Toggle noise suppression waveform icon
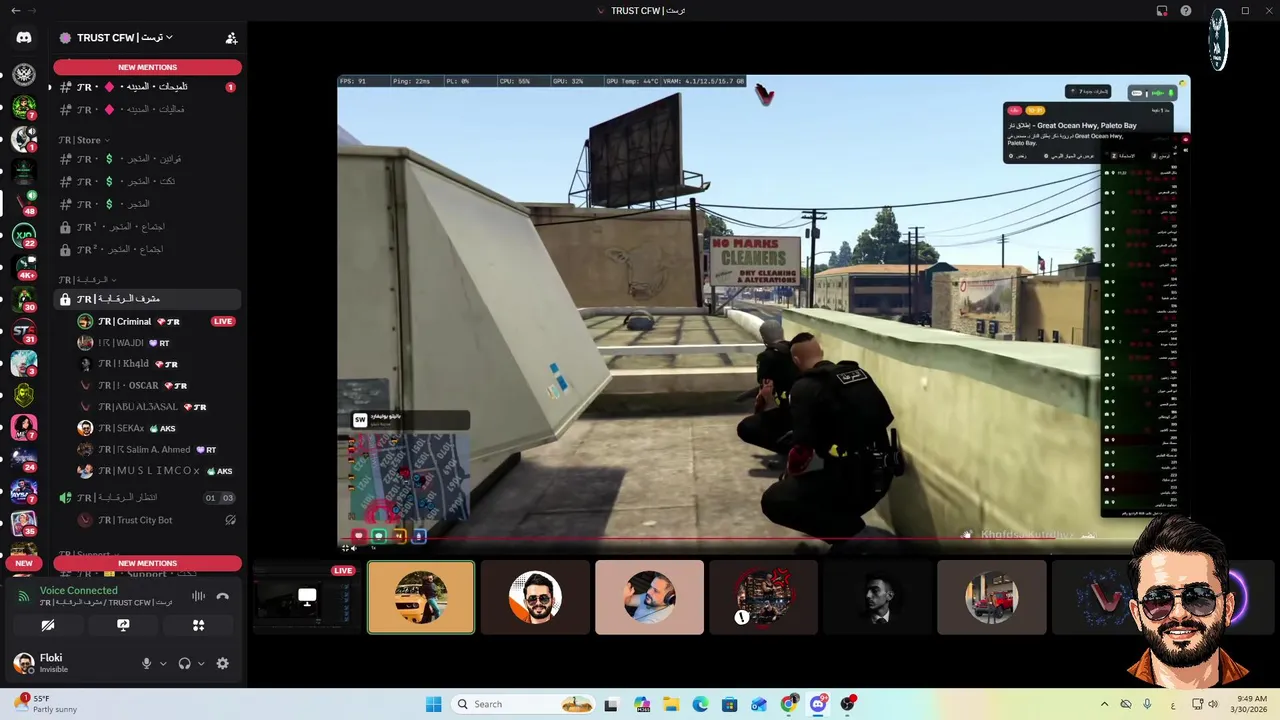Viewport: 1280px width, 720px height. pyautogui.click(x=198, y=596)
